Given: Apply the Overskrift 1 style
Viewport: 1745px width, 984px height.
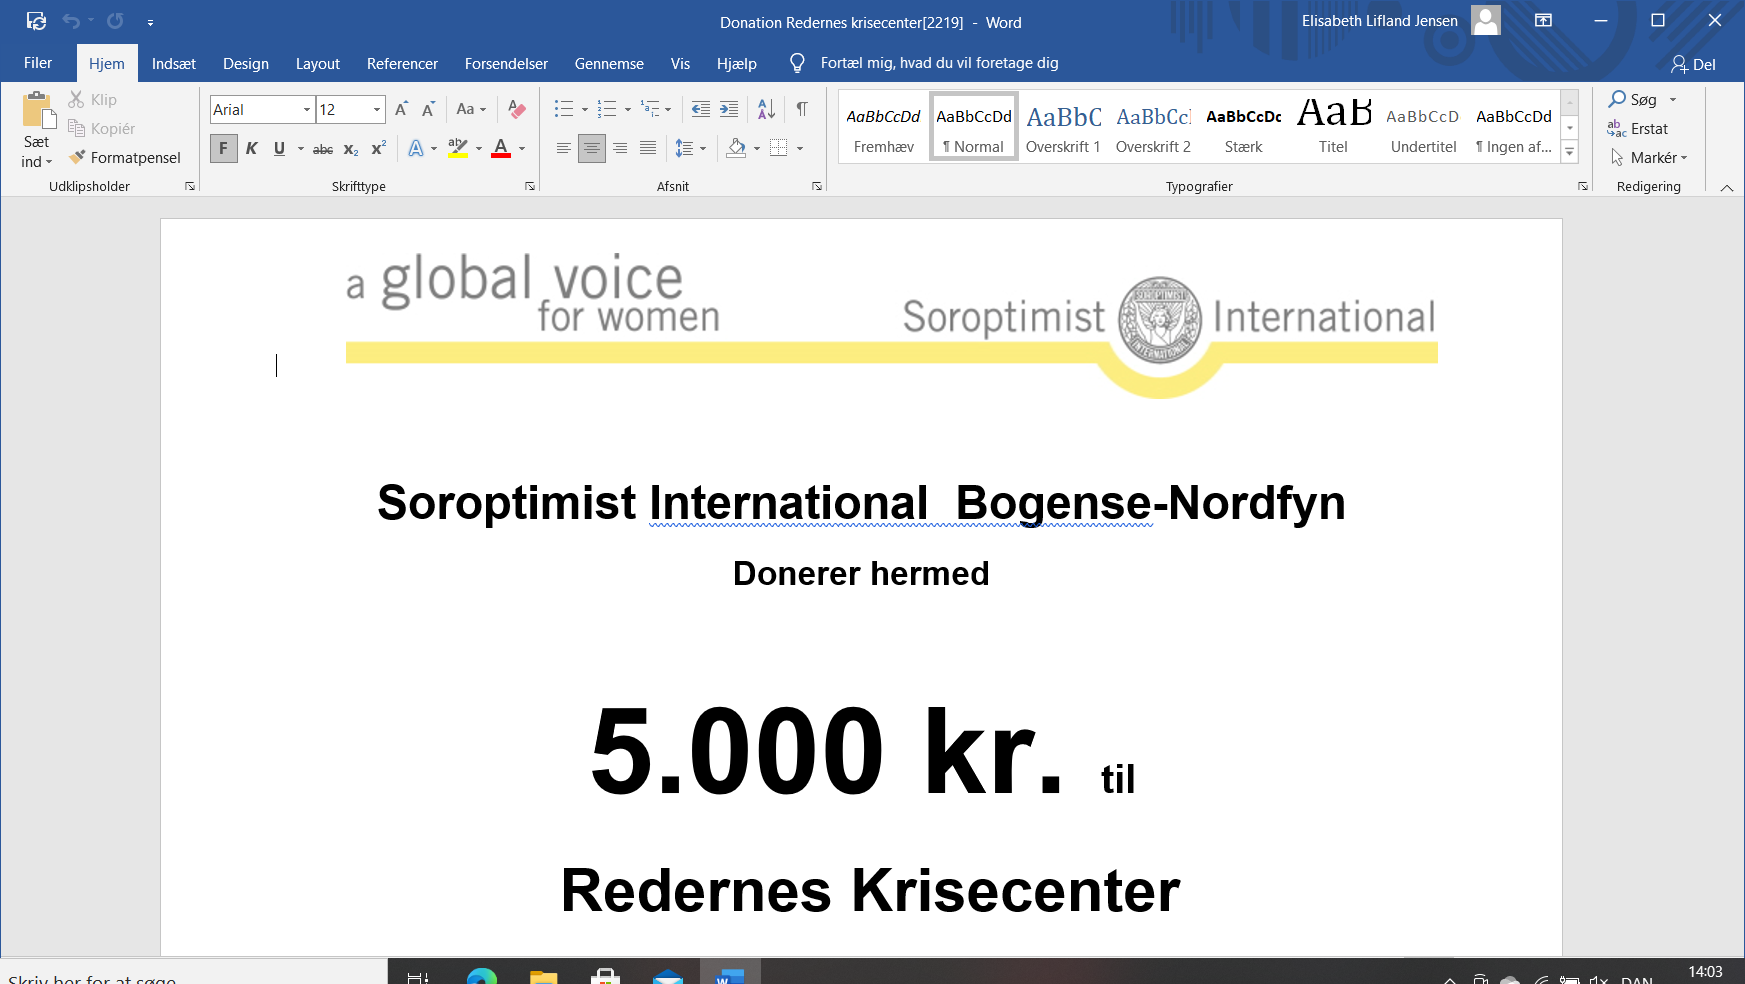Looking at the screenshot, I should (1063, 126).
